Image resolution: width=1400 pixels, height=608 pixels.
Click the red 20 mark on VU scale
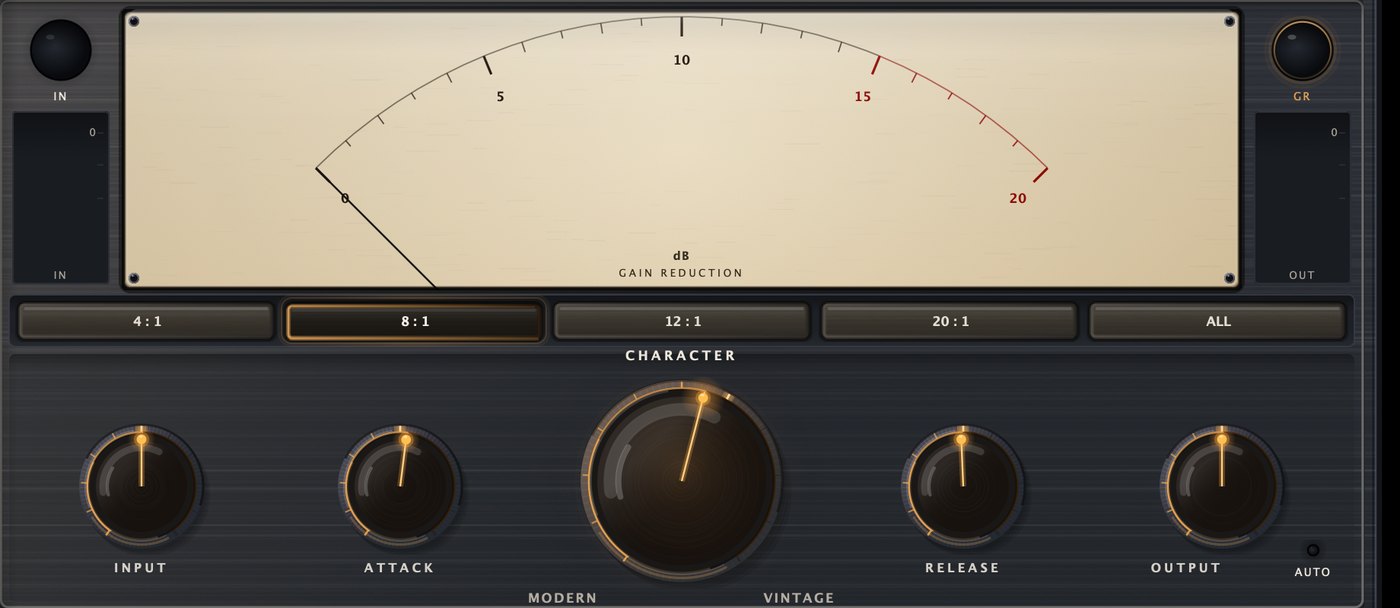[x=1018, y=198]
